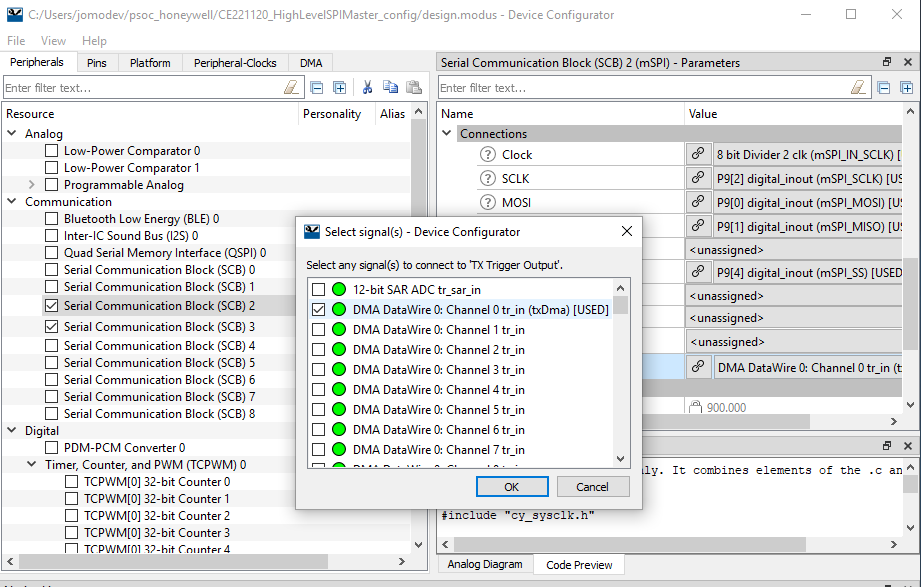Screen dimensions: 921x587
Task: Collapse the Connections parameter section
Action: tap(447, 133)
